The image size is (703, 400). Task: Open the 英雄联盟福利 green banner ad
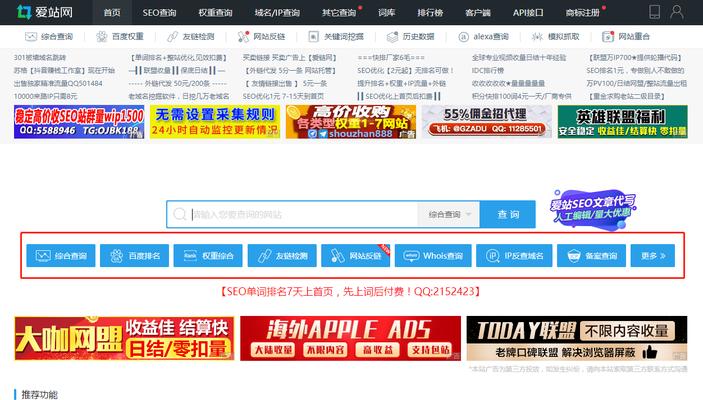(x=623, y=122)
